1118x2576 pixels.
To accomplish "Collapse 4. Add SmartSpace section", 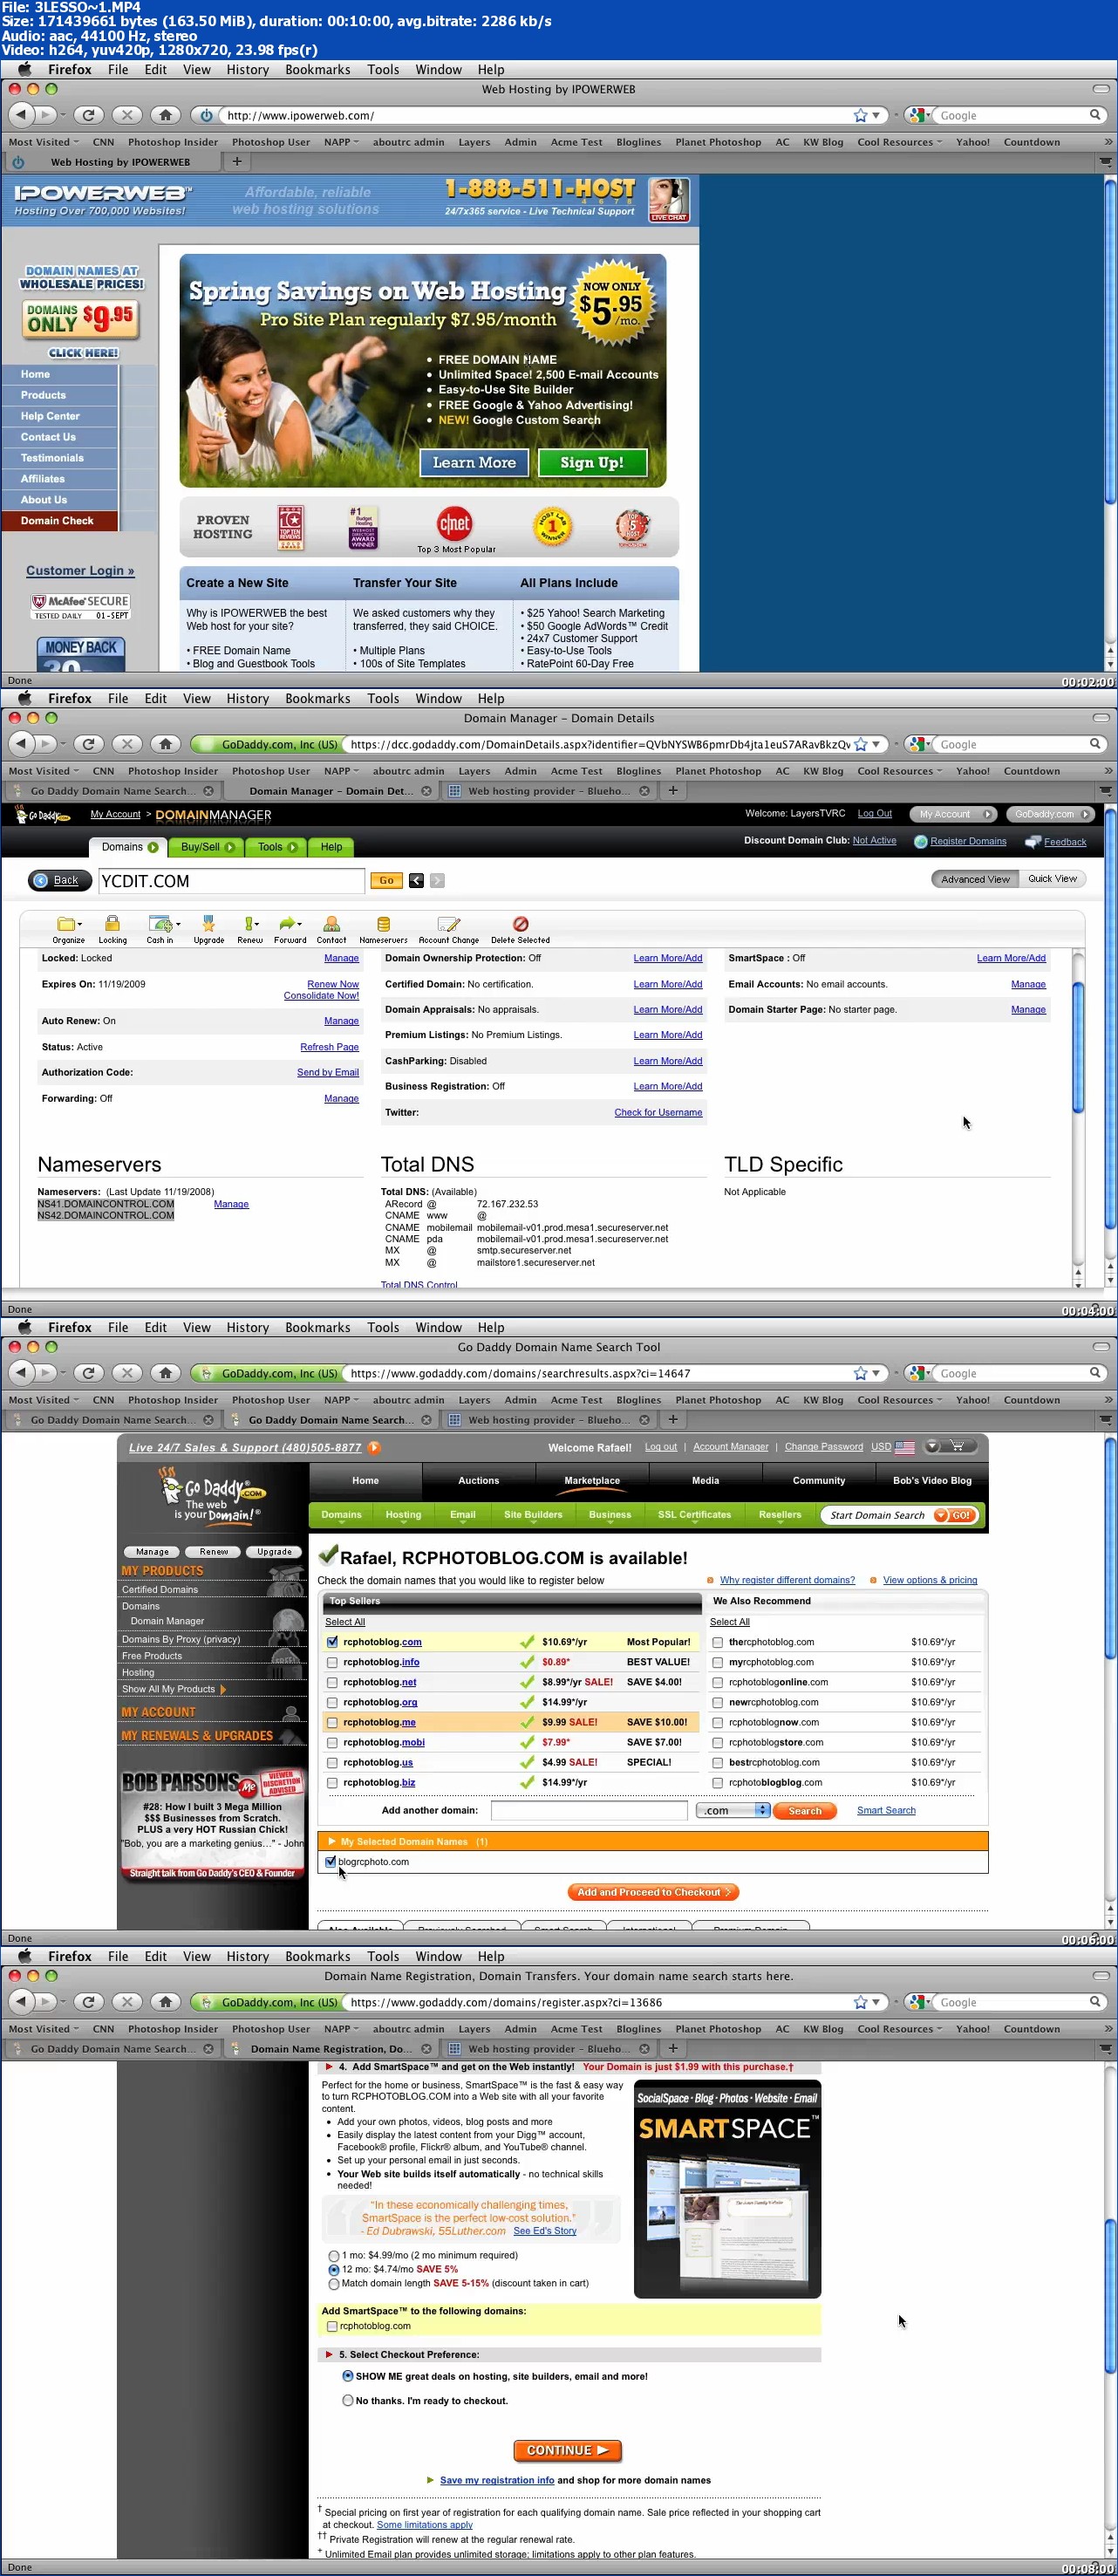I will coord(329,2066).
